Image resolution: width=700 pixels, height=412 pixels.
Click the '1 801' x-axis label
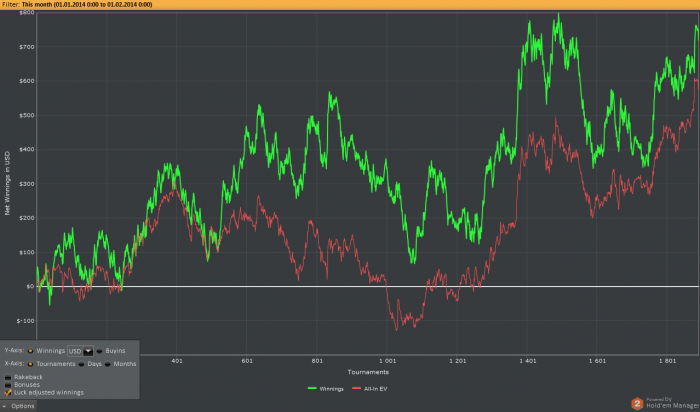point(667,361)
